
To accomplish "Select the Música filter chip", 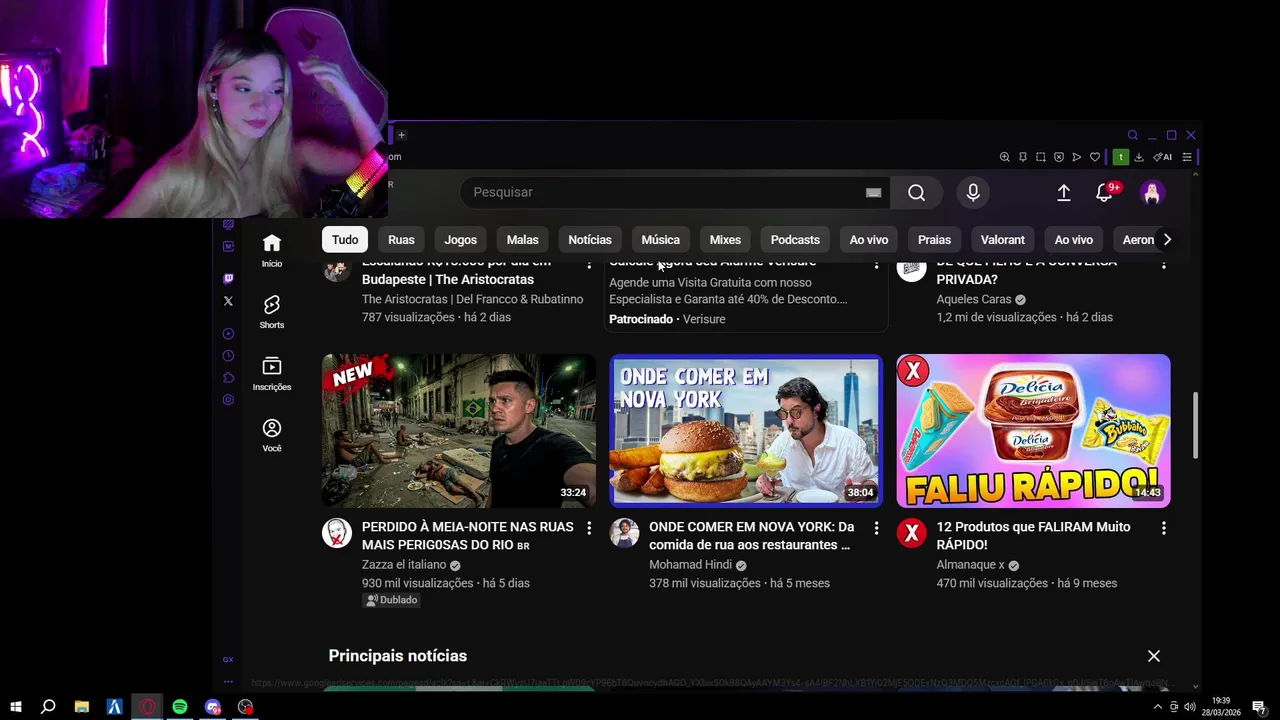I will (x=660, y=240).
